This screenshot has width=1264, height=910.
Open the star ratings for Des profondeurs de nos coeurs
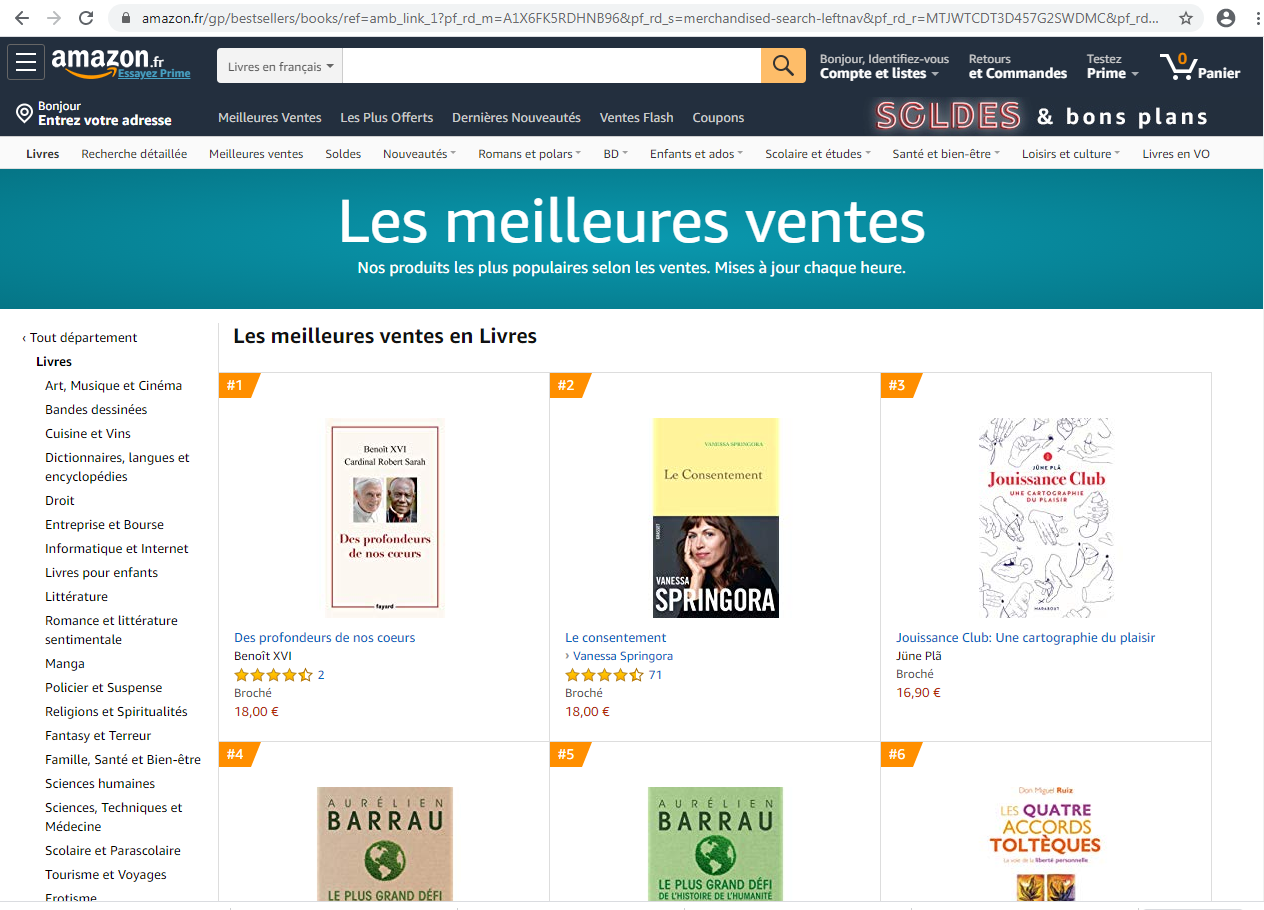click(273, 675)
